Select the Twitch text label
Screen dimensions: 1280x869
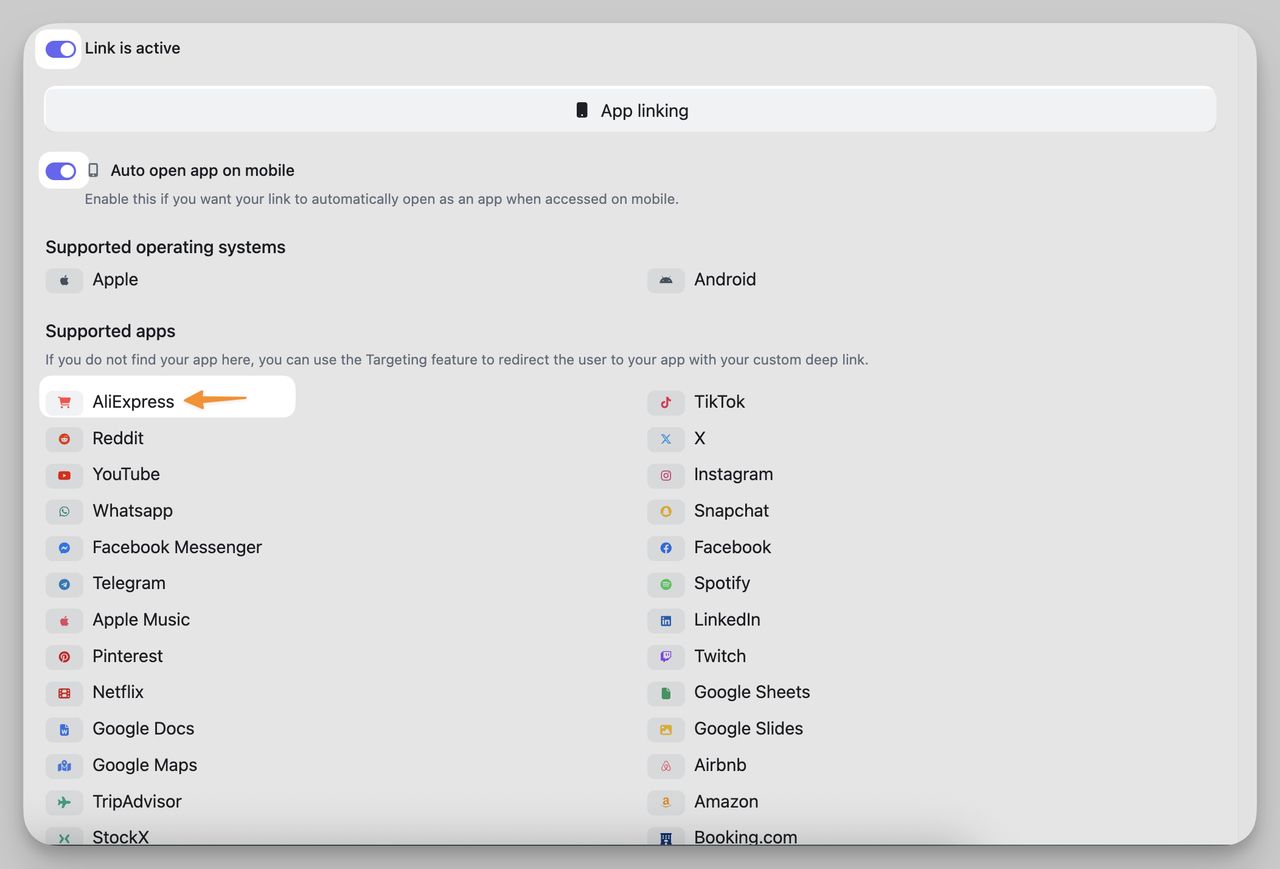coord(720,656)
